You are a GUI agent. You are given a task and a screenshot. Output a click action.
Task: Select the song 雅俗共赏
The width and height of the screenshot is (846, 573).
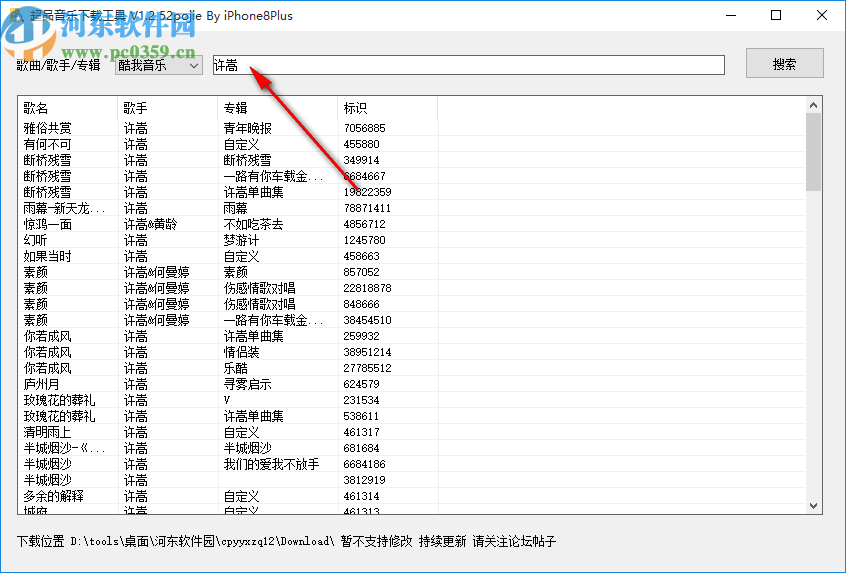(x=47, y=128)
